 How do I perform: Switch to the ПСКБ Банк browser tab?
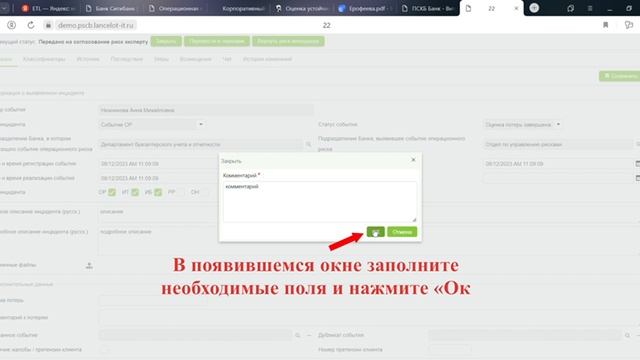[x=428, y=8]
